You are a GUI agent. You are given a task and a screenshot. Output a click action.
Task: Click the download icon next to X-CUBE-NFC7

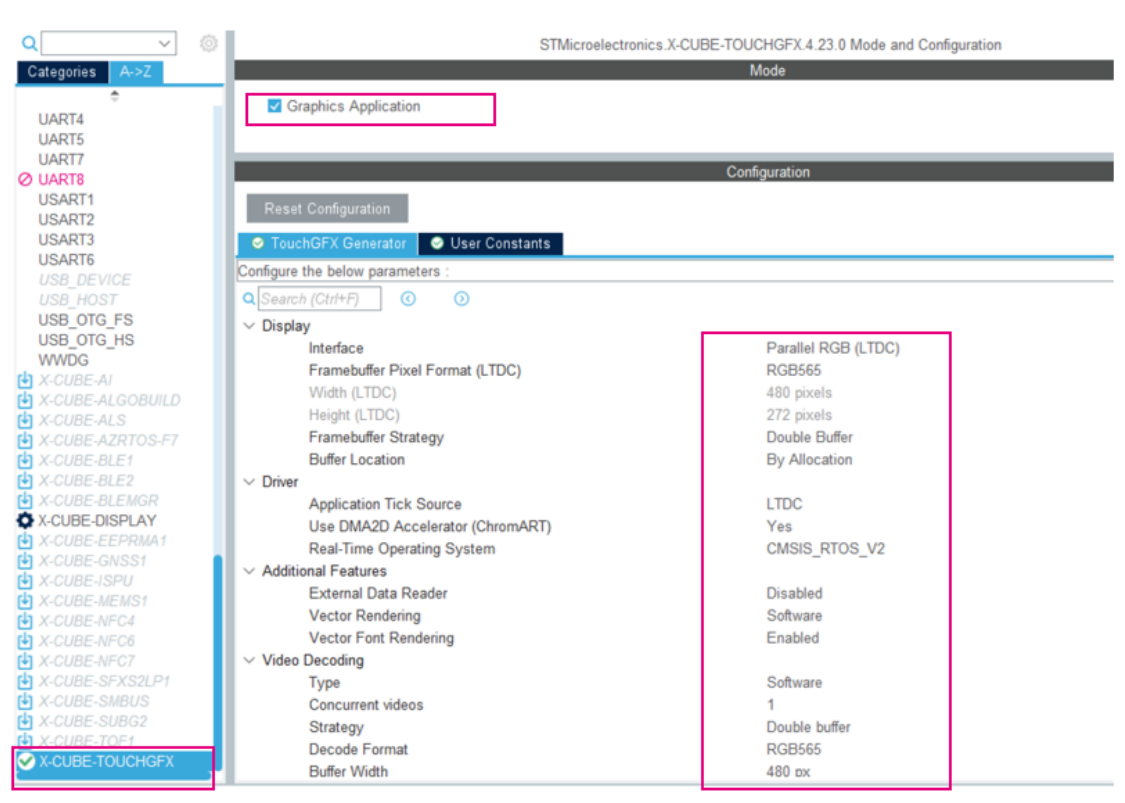(25, 662)
